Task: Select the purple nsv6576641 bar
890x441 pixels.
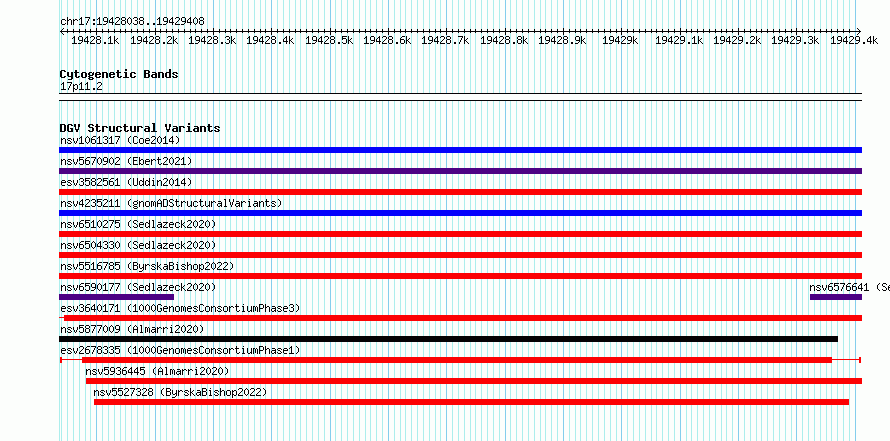Action: point(836,297)
